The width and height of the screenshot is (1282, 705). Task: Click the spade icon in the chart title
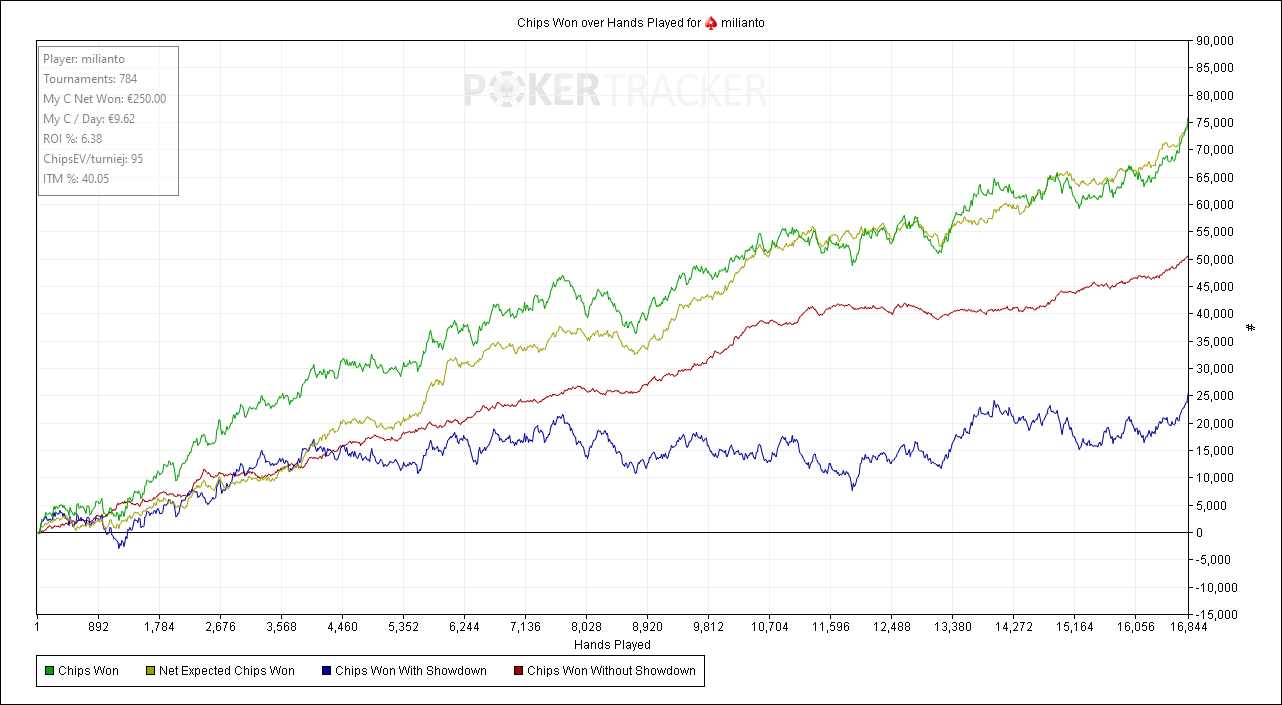tap(711, 22)
